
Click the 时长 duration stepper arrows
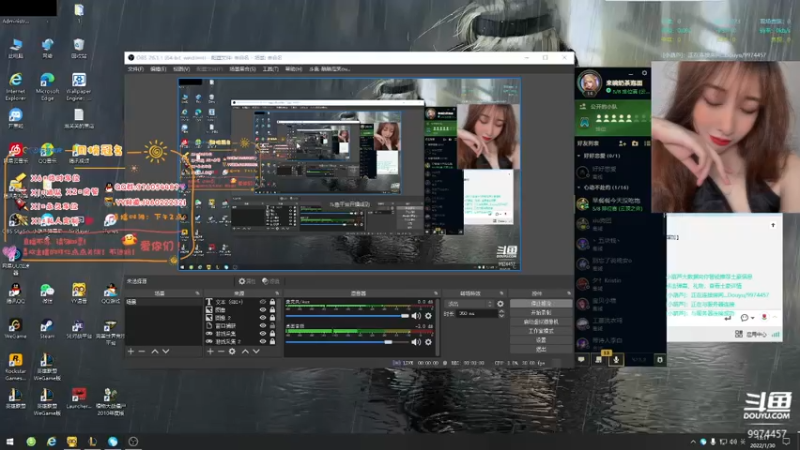(501, 313)
